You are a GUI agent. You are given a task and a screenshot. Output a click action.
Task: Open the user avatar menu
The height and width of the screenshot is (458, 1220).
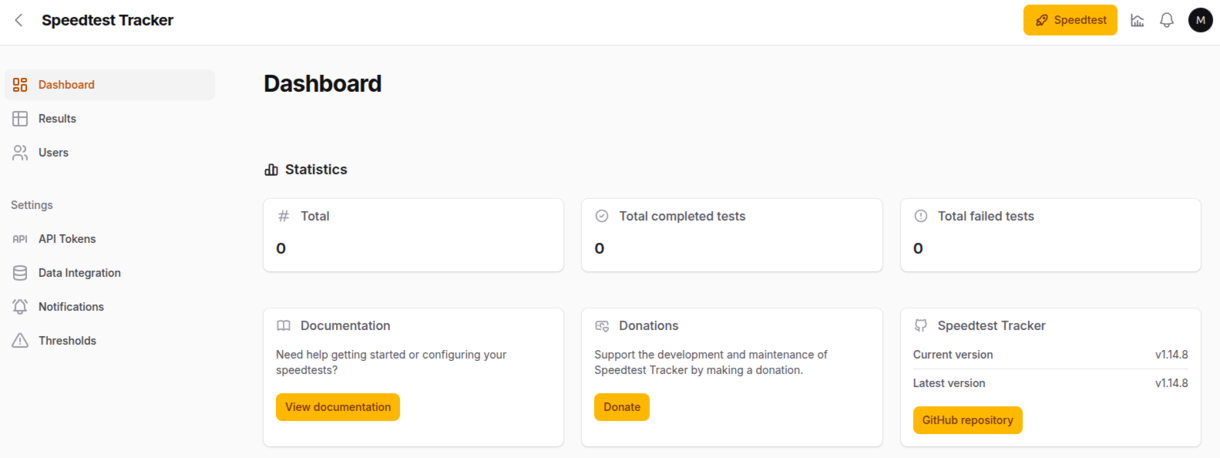(1200, 20)
